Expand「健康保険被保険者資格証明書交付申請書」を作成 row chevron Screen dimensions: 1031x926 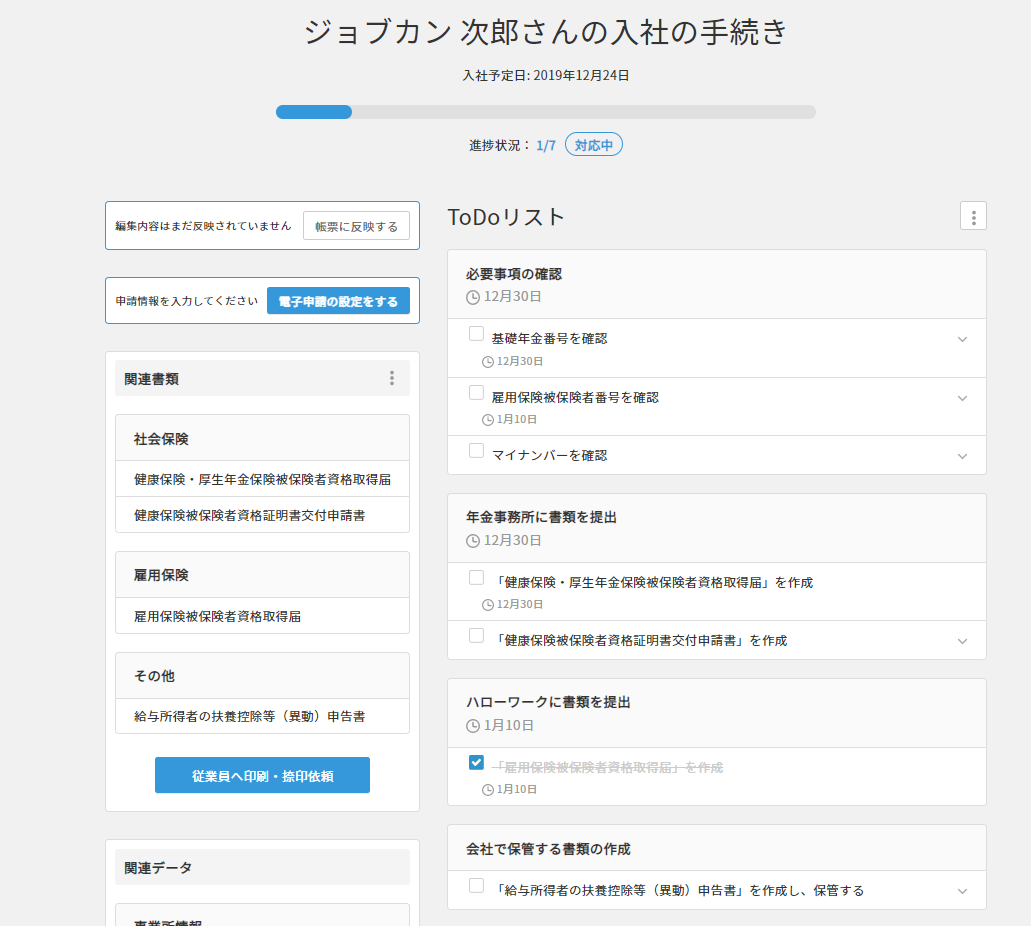[x=962, y=641]
